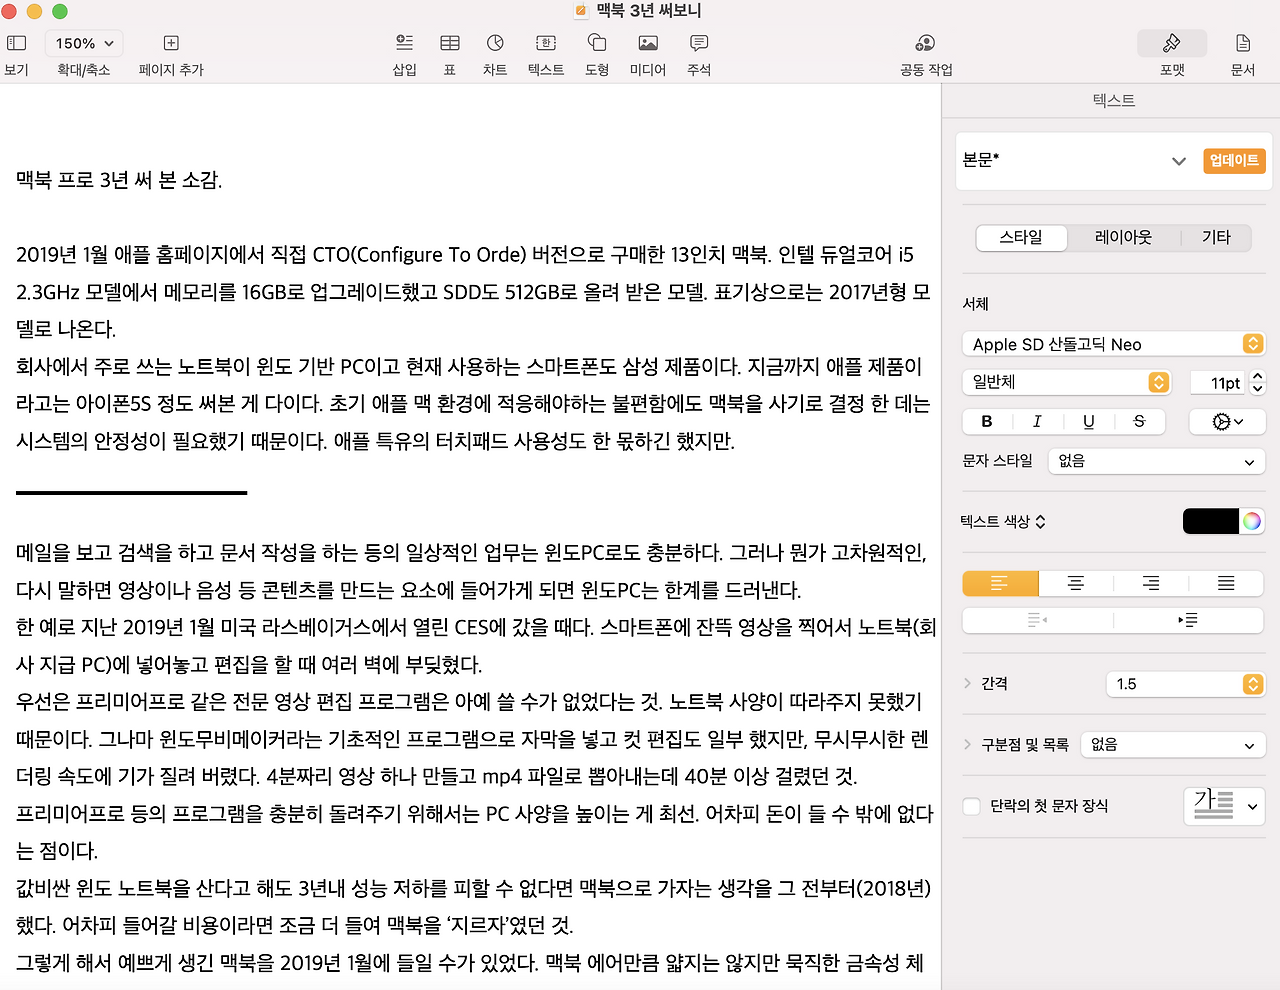Toggle bold formatting

point(987,421)
